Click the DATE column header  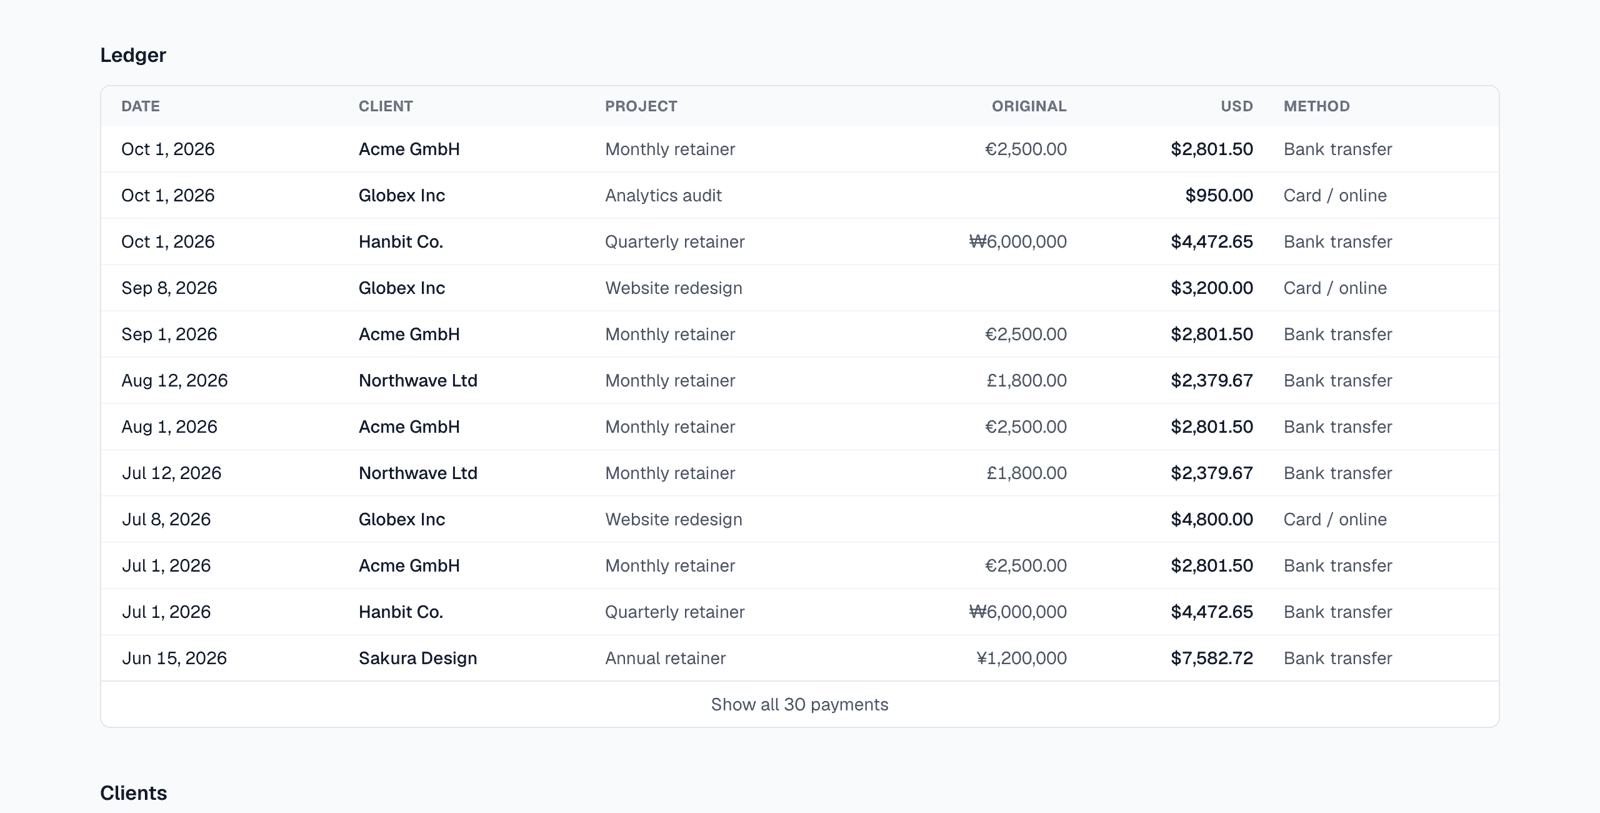(140, 106)
